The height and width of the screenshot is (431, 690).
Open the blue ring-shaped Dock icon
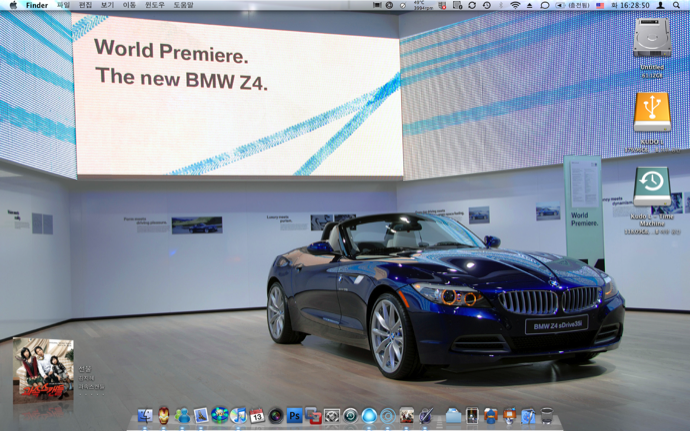pyautogui.click(x=388, y=416)
